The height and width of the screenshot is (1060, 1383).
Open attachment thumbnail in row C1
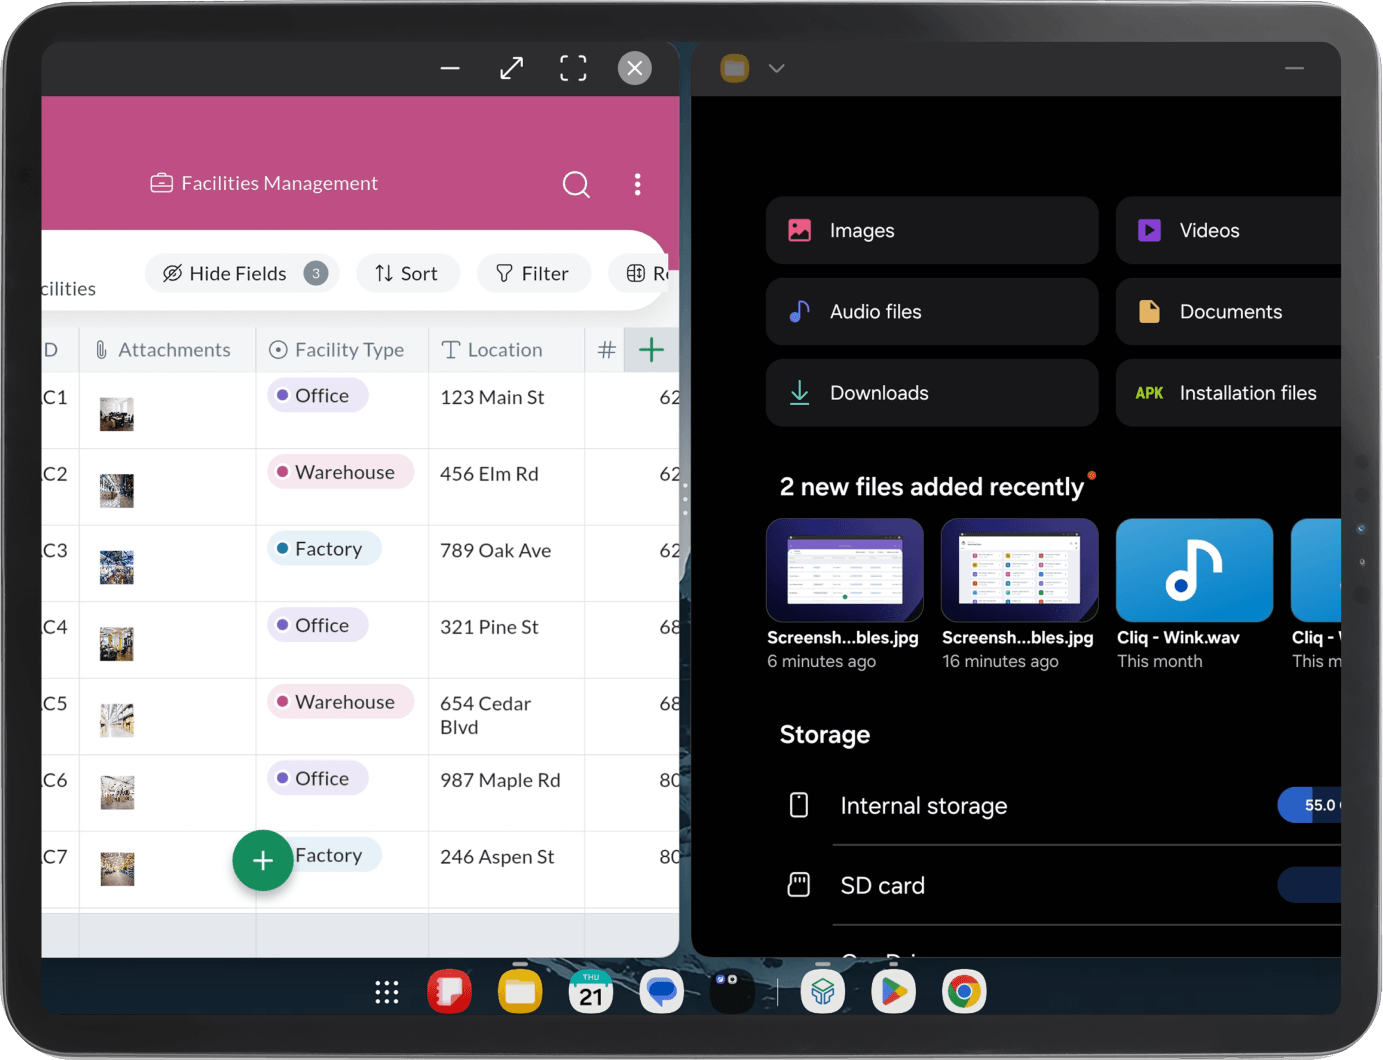117,414
